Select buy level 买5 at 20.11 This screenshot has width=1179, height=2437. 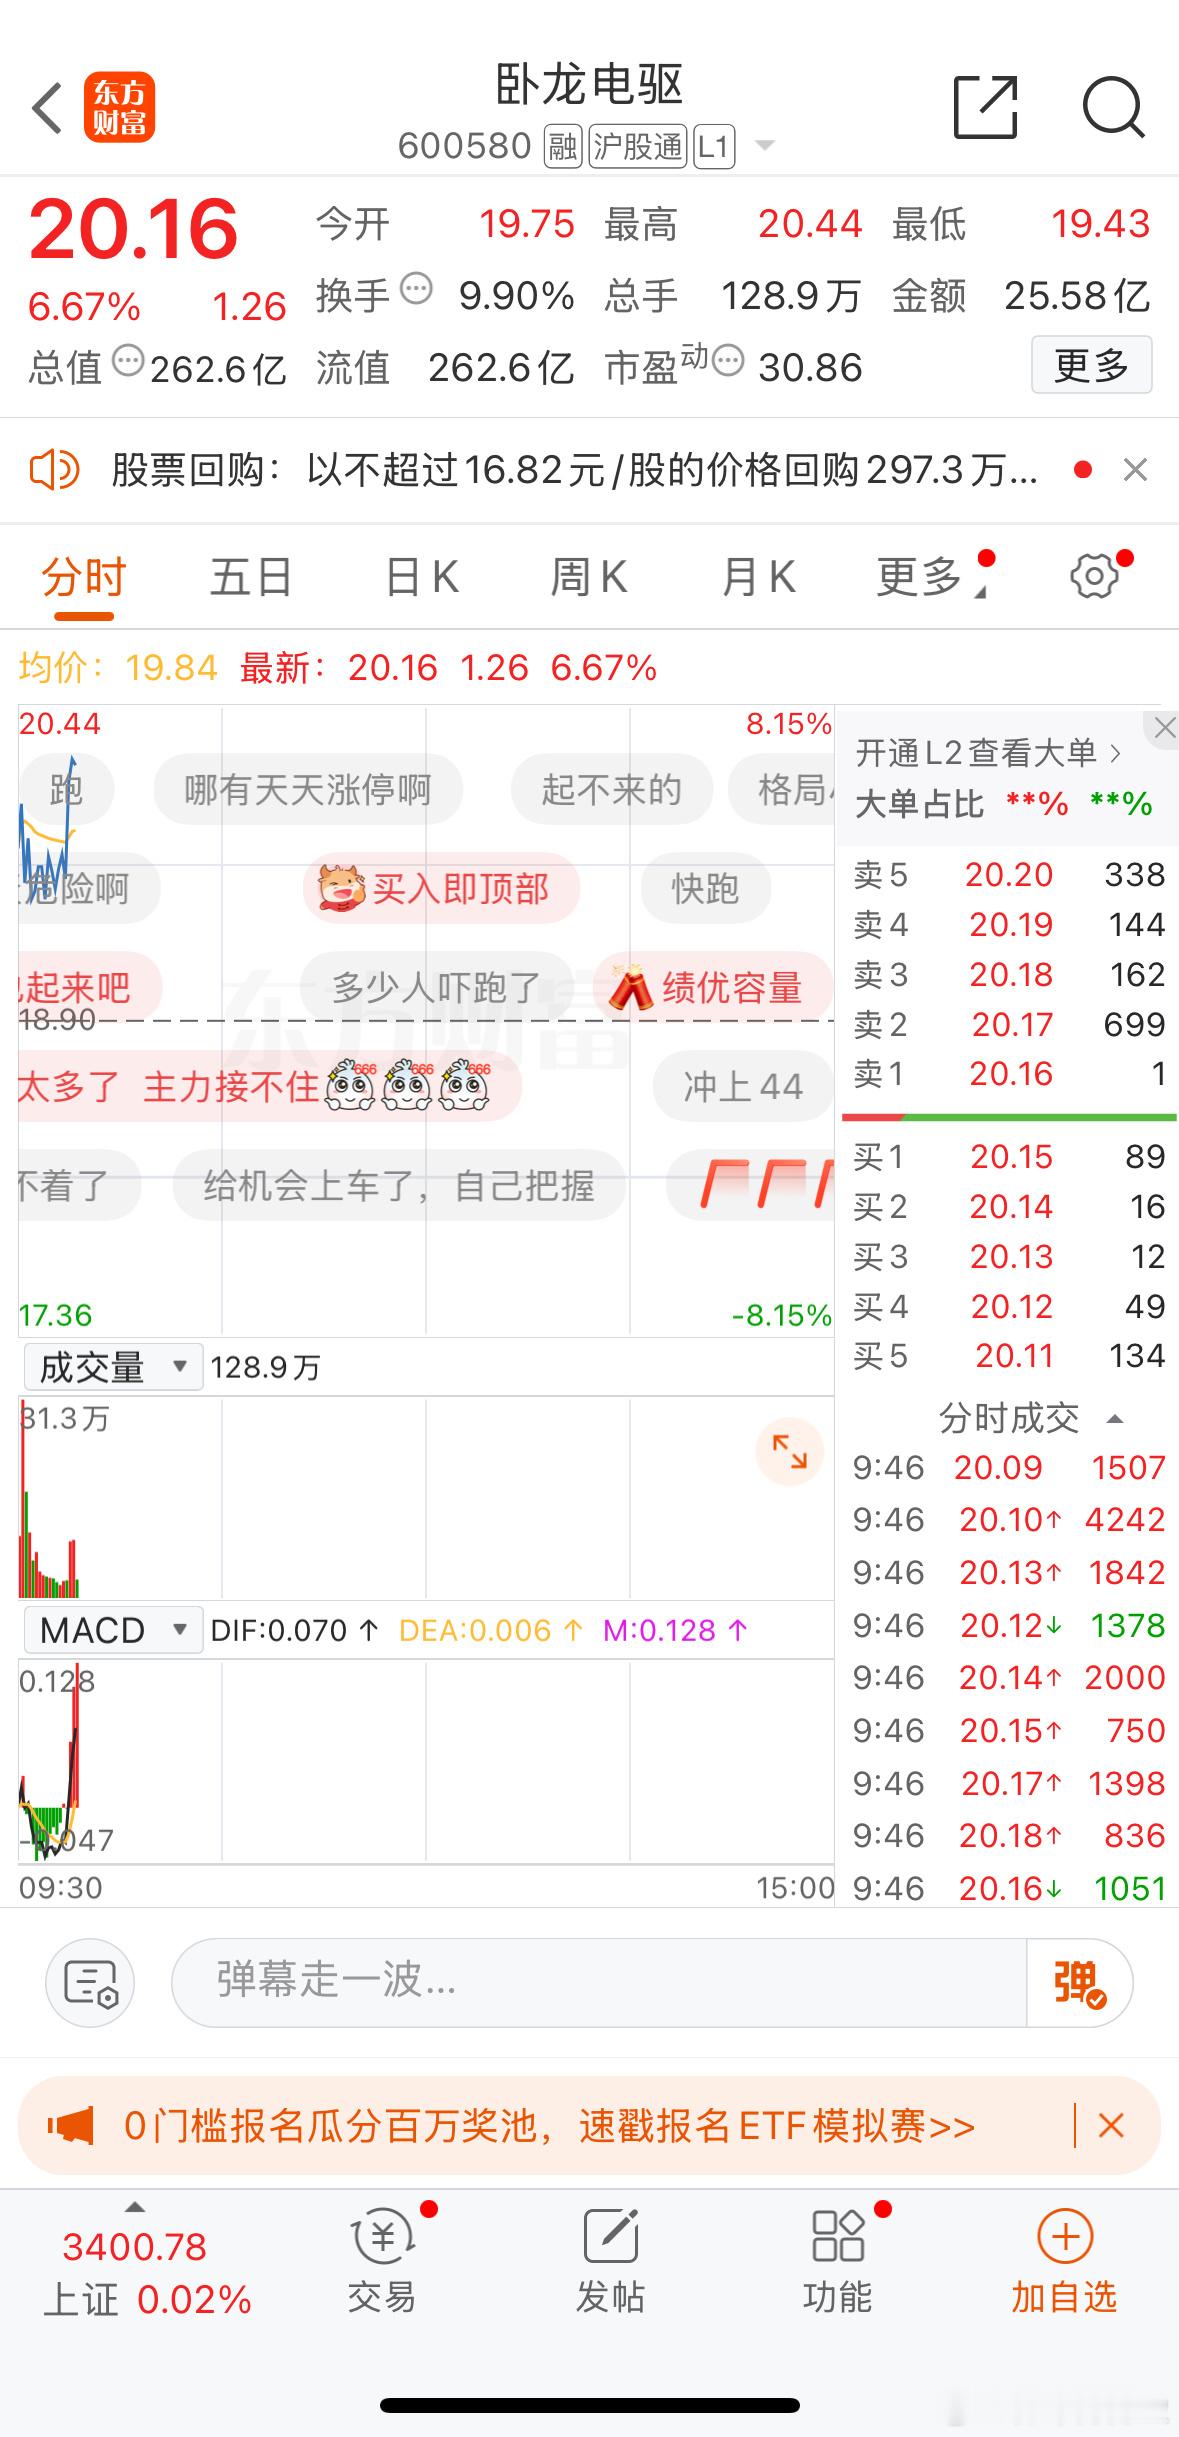[1009, 1355]
